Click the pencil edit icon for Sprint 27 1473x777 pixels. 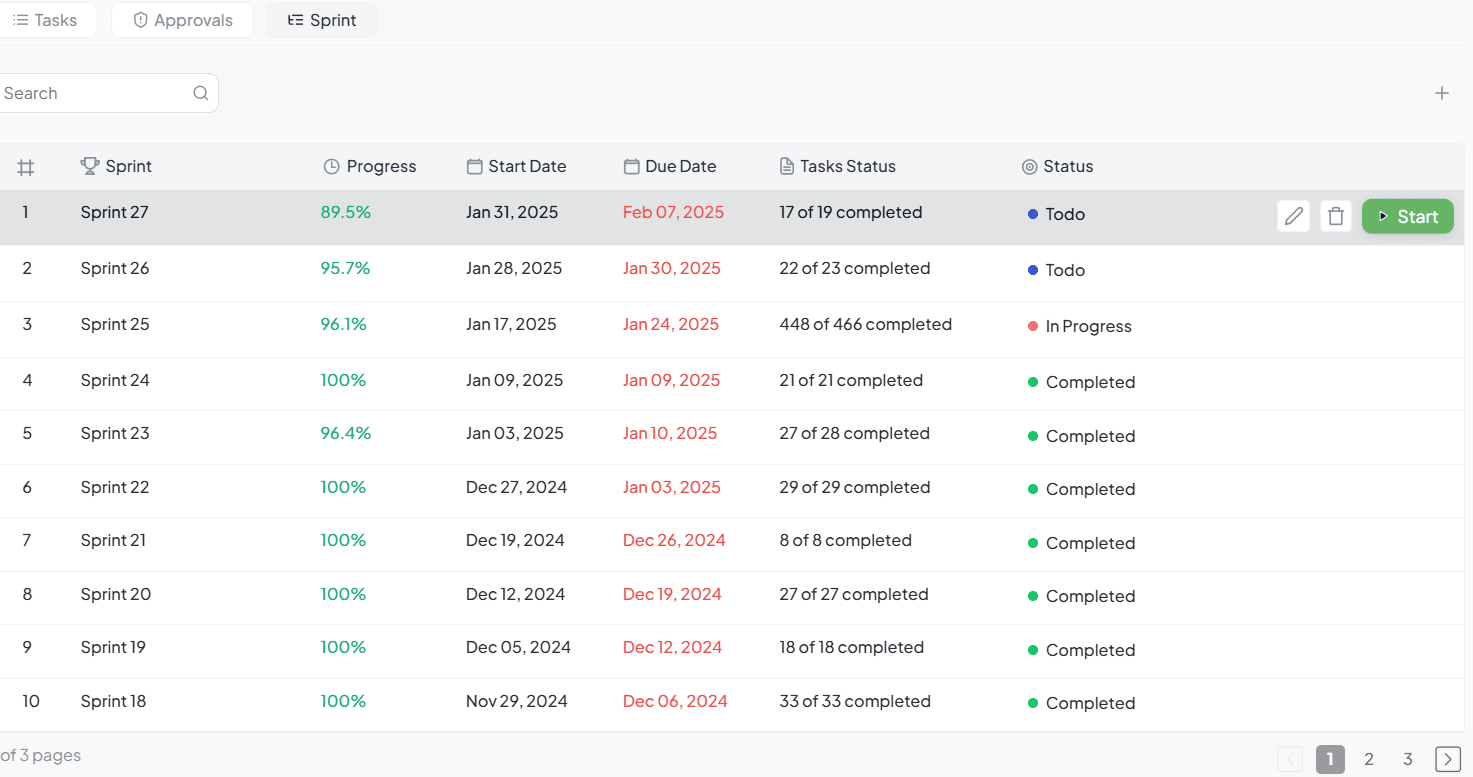tap(1294, 216)
